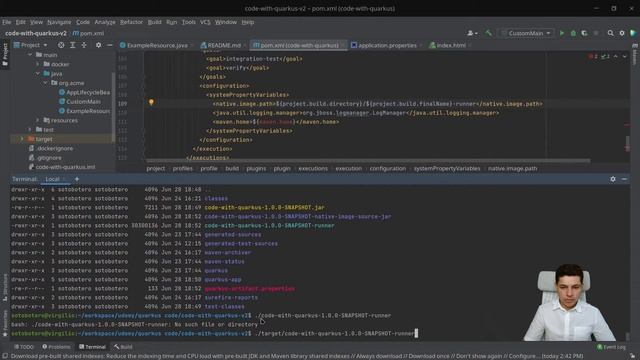Viewport: 640px width, 360px height.
Task: Debug CustomMain with the bug icon
Action: click(573, 33)
